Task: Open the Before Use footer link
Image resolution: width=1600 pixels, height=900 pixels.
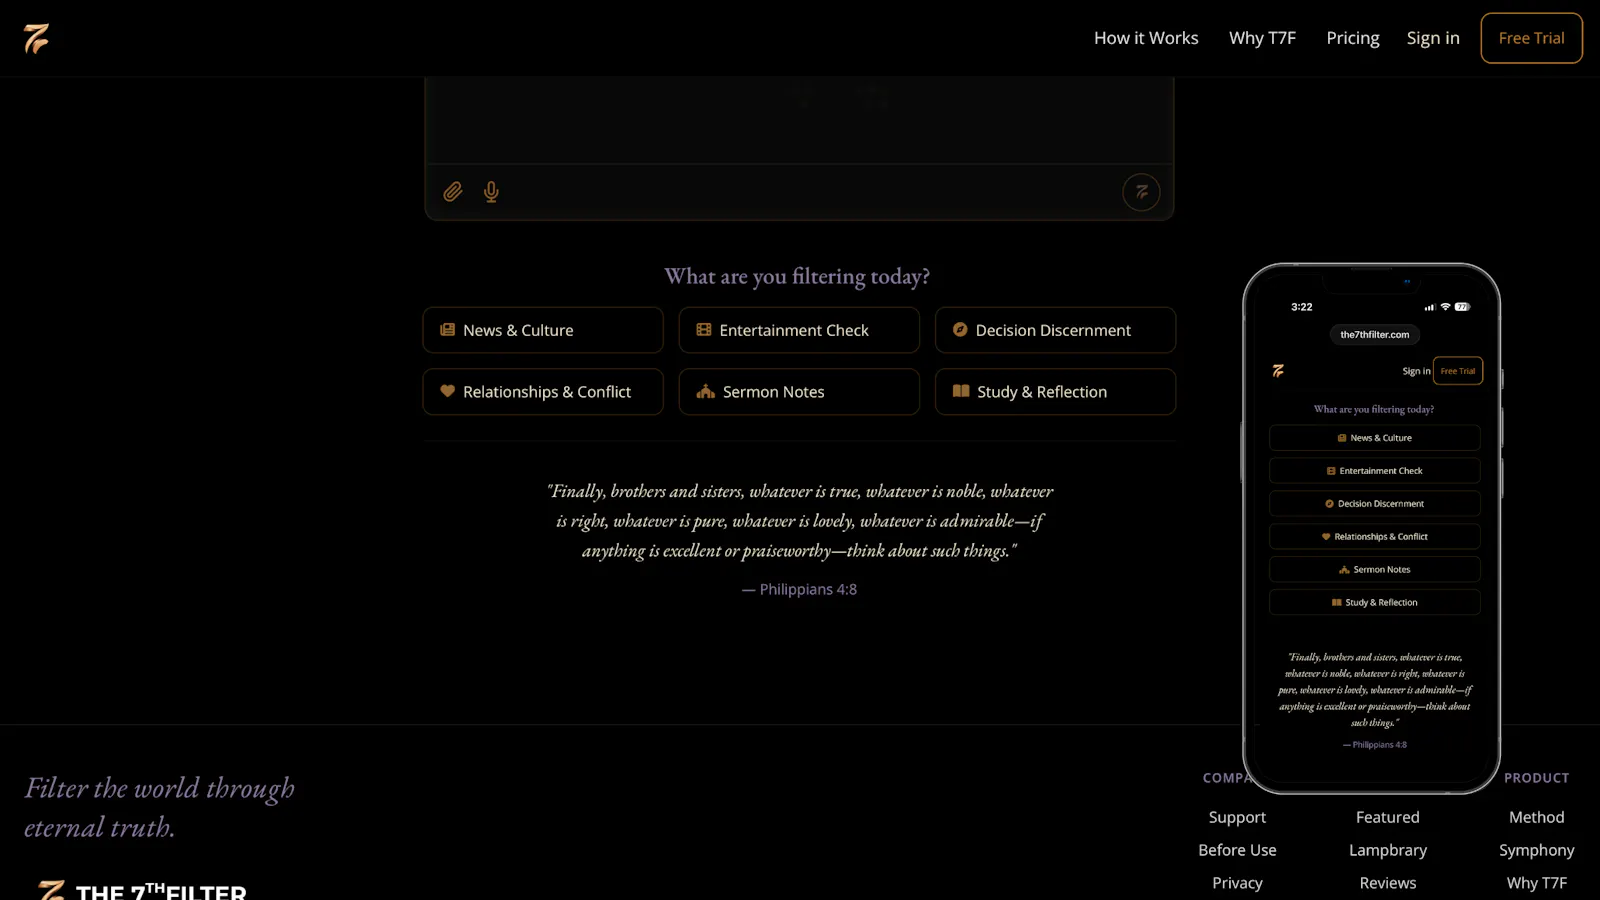Action: tap(1237, 850)
